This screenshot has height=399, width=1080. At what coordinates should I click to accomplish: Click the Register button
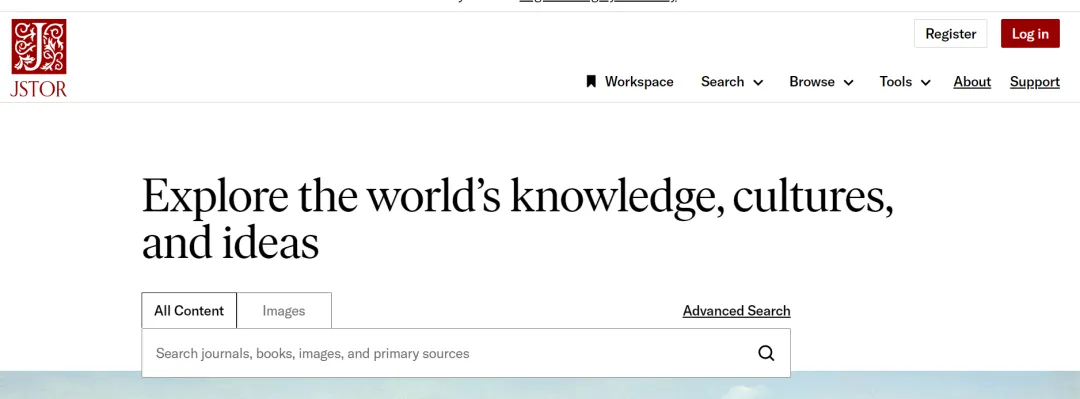(x=951, y=34)
